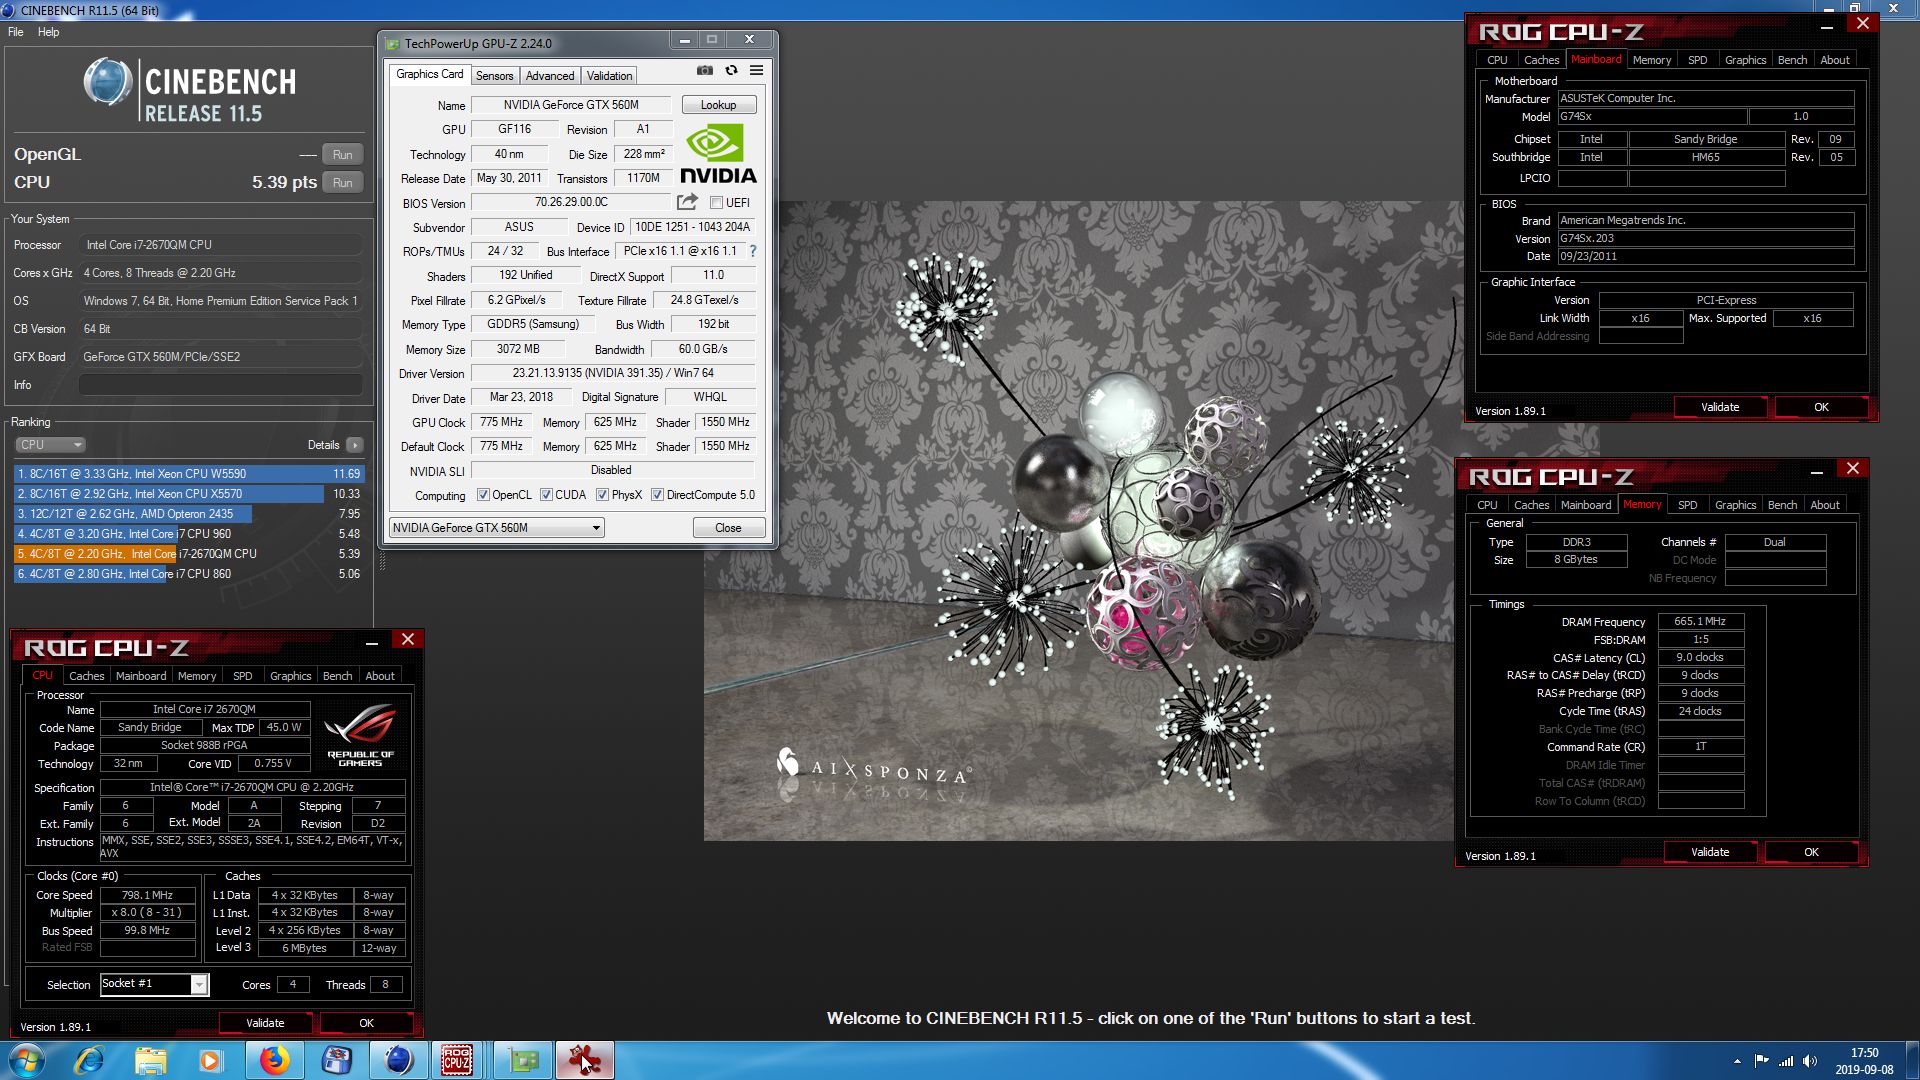Click the Republic of Gamers logo in CPU-Z

point(360,736)
